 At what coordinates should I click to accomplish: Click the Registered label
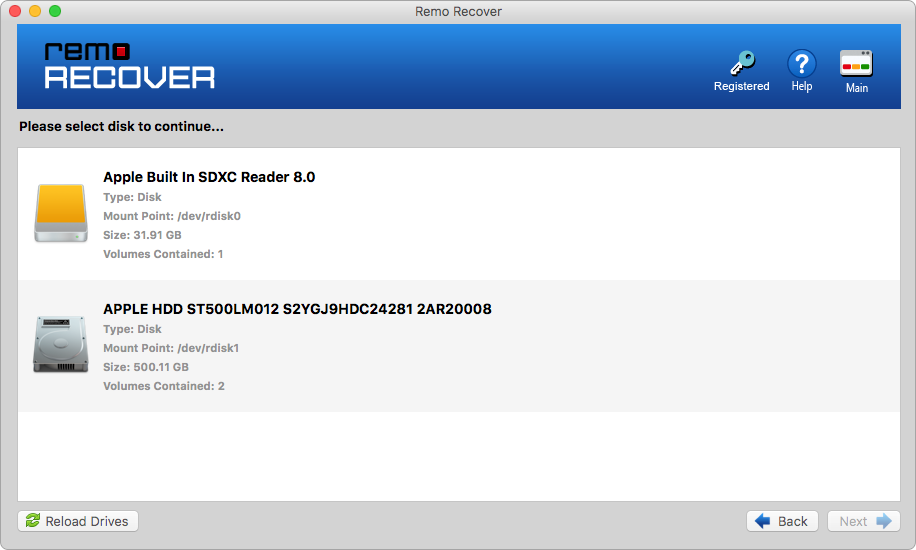click(x=741, y=86)
